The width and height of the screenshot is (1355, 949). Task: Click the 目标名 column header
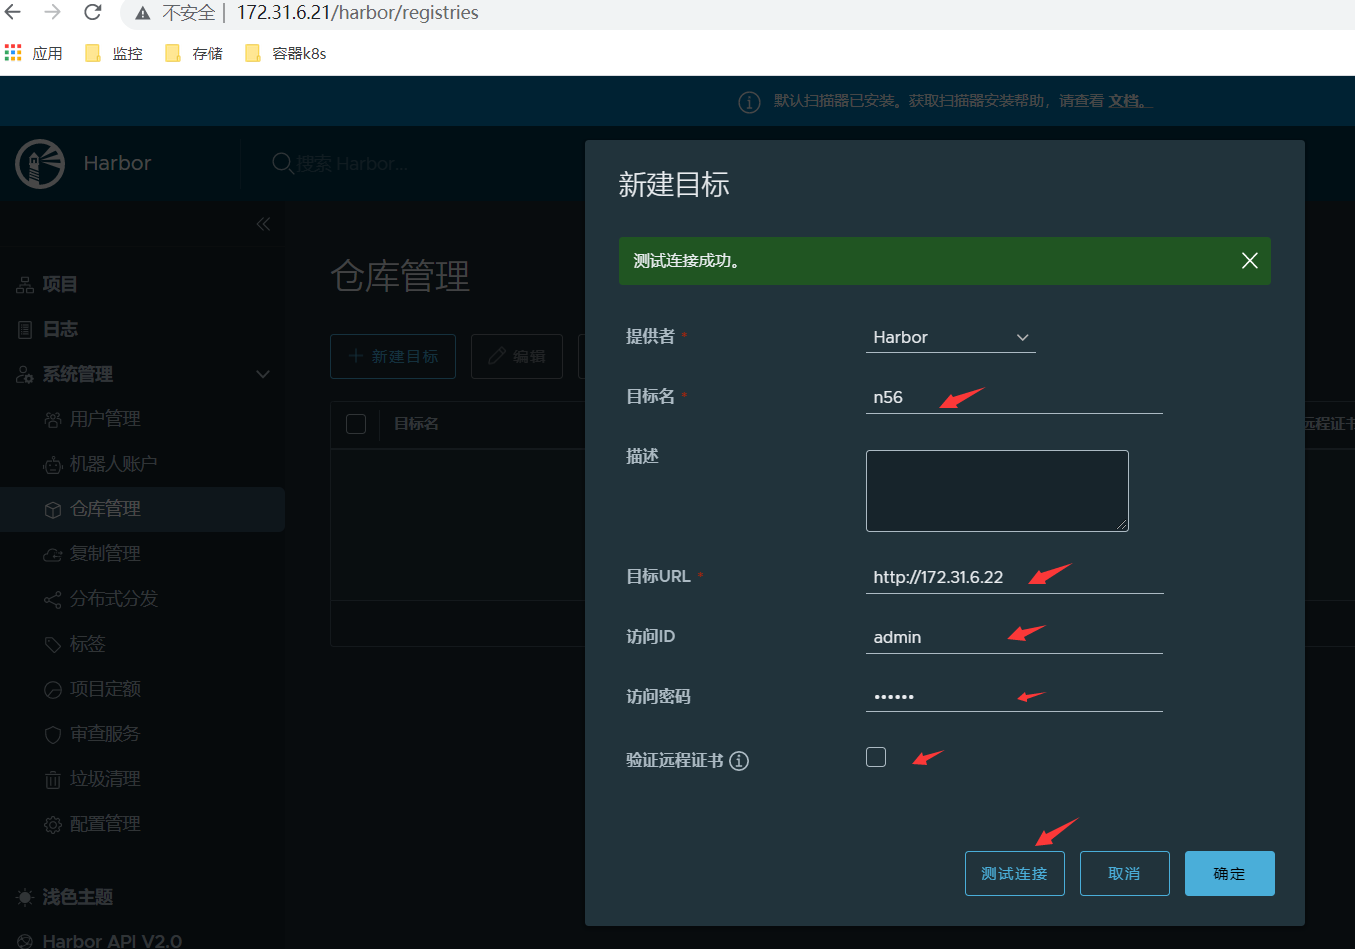pos(416,424)
